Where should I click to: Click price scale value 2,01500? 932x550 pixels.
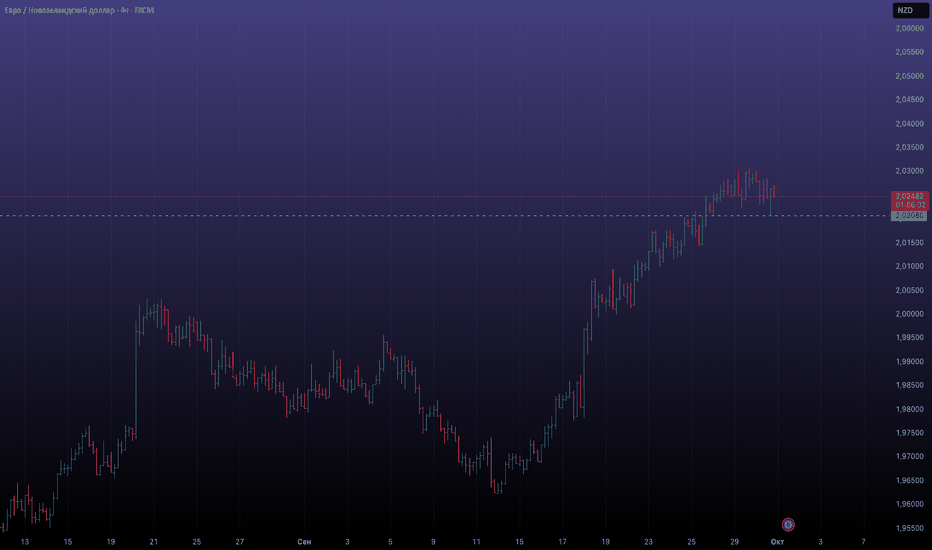point(909,243)
